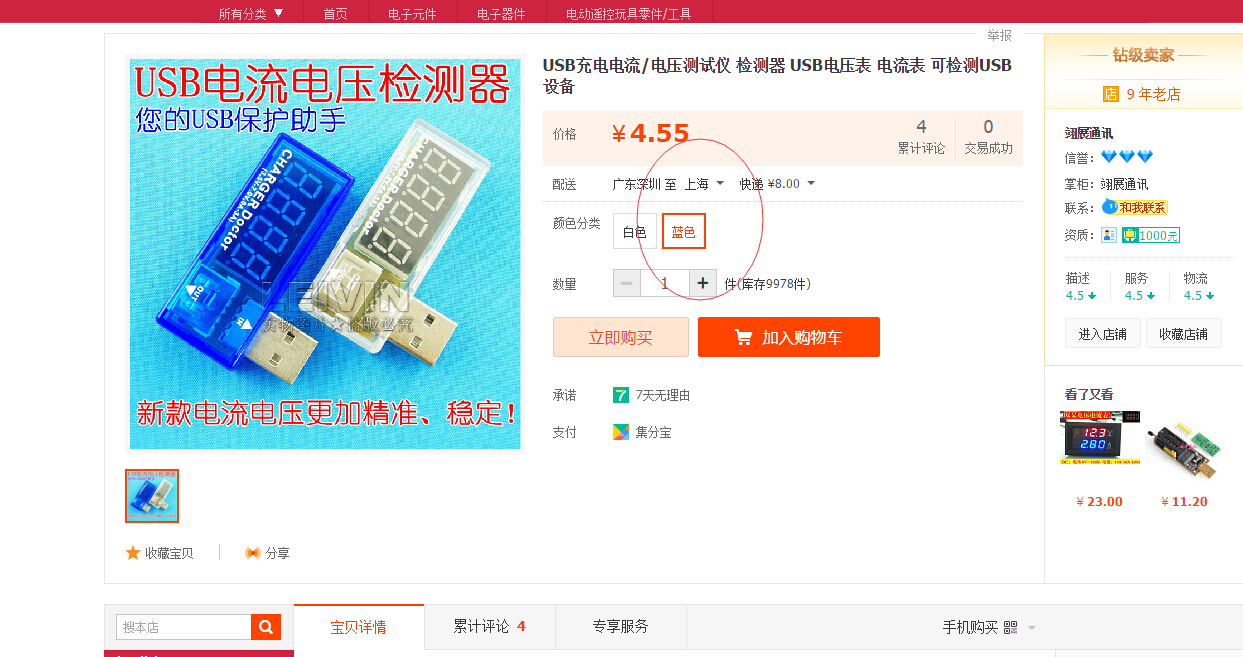The height and width of the screenshot is (657, 1243).
Task: Select the 白色 color option
Action: 635,232
